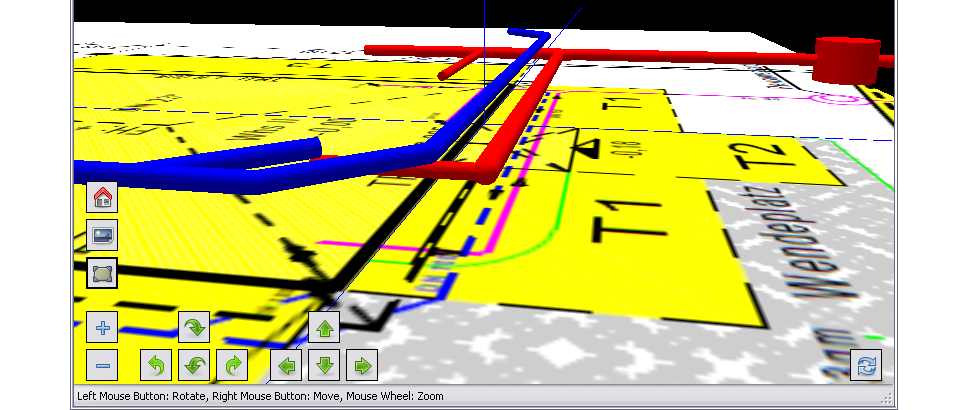Pan right using the green right arrow
This screenshot has height=410, width=960.
pyautogui.click(x=361, y=365)
